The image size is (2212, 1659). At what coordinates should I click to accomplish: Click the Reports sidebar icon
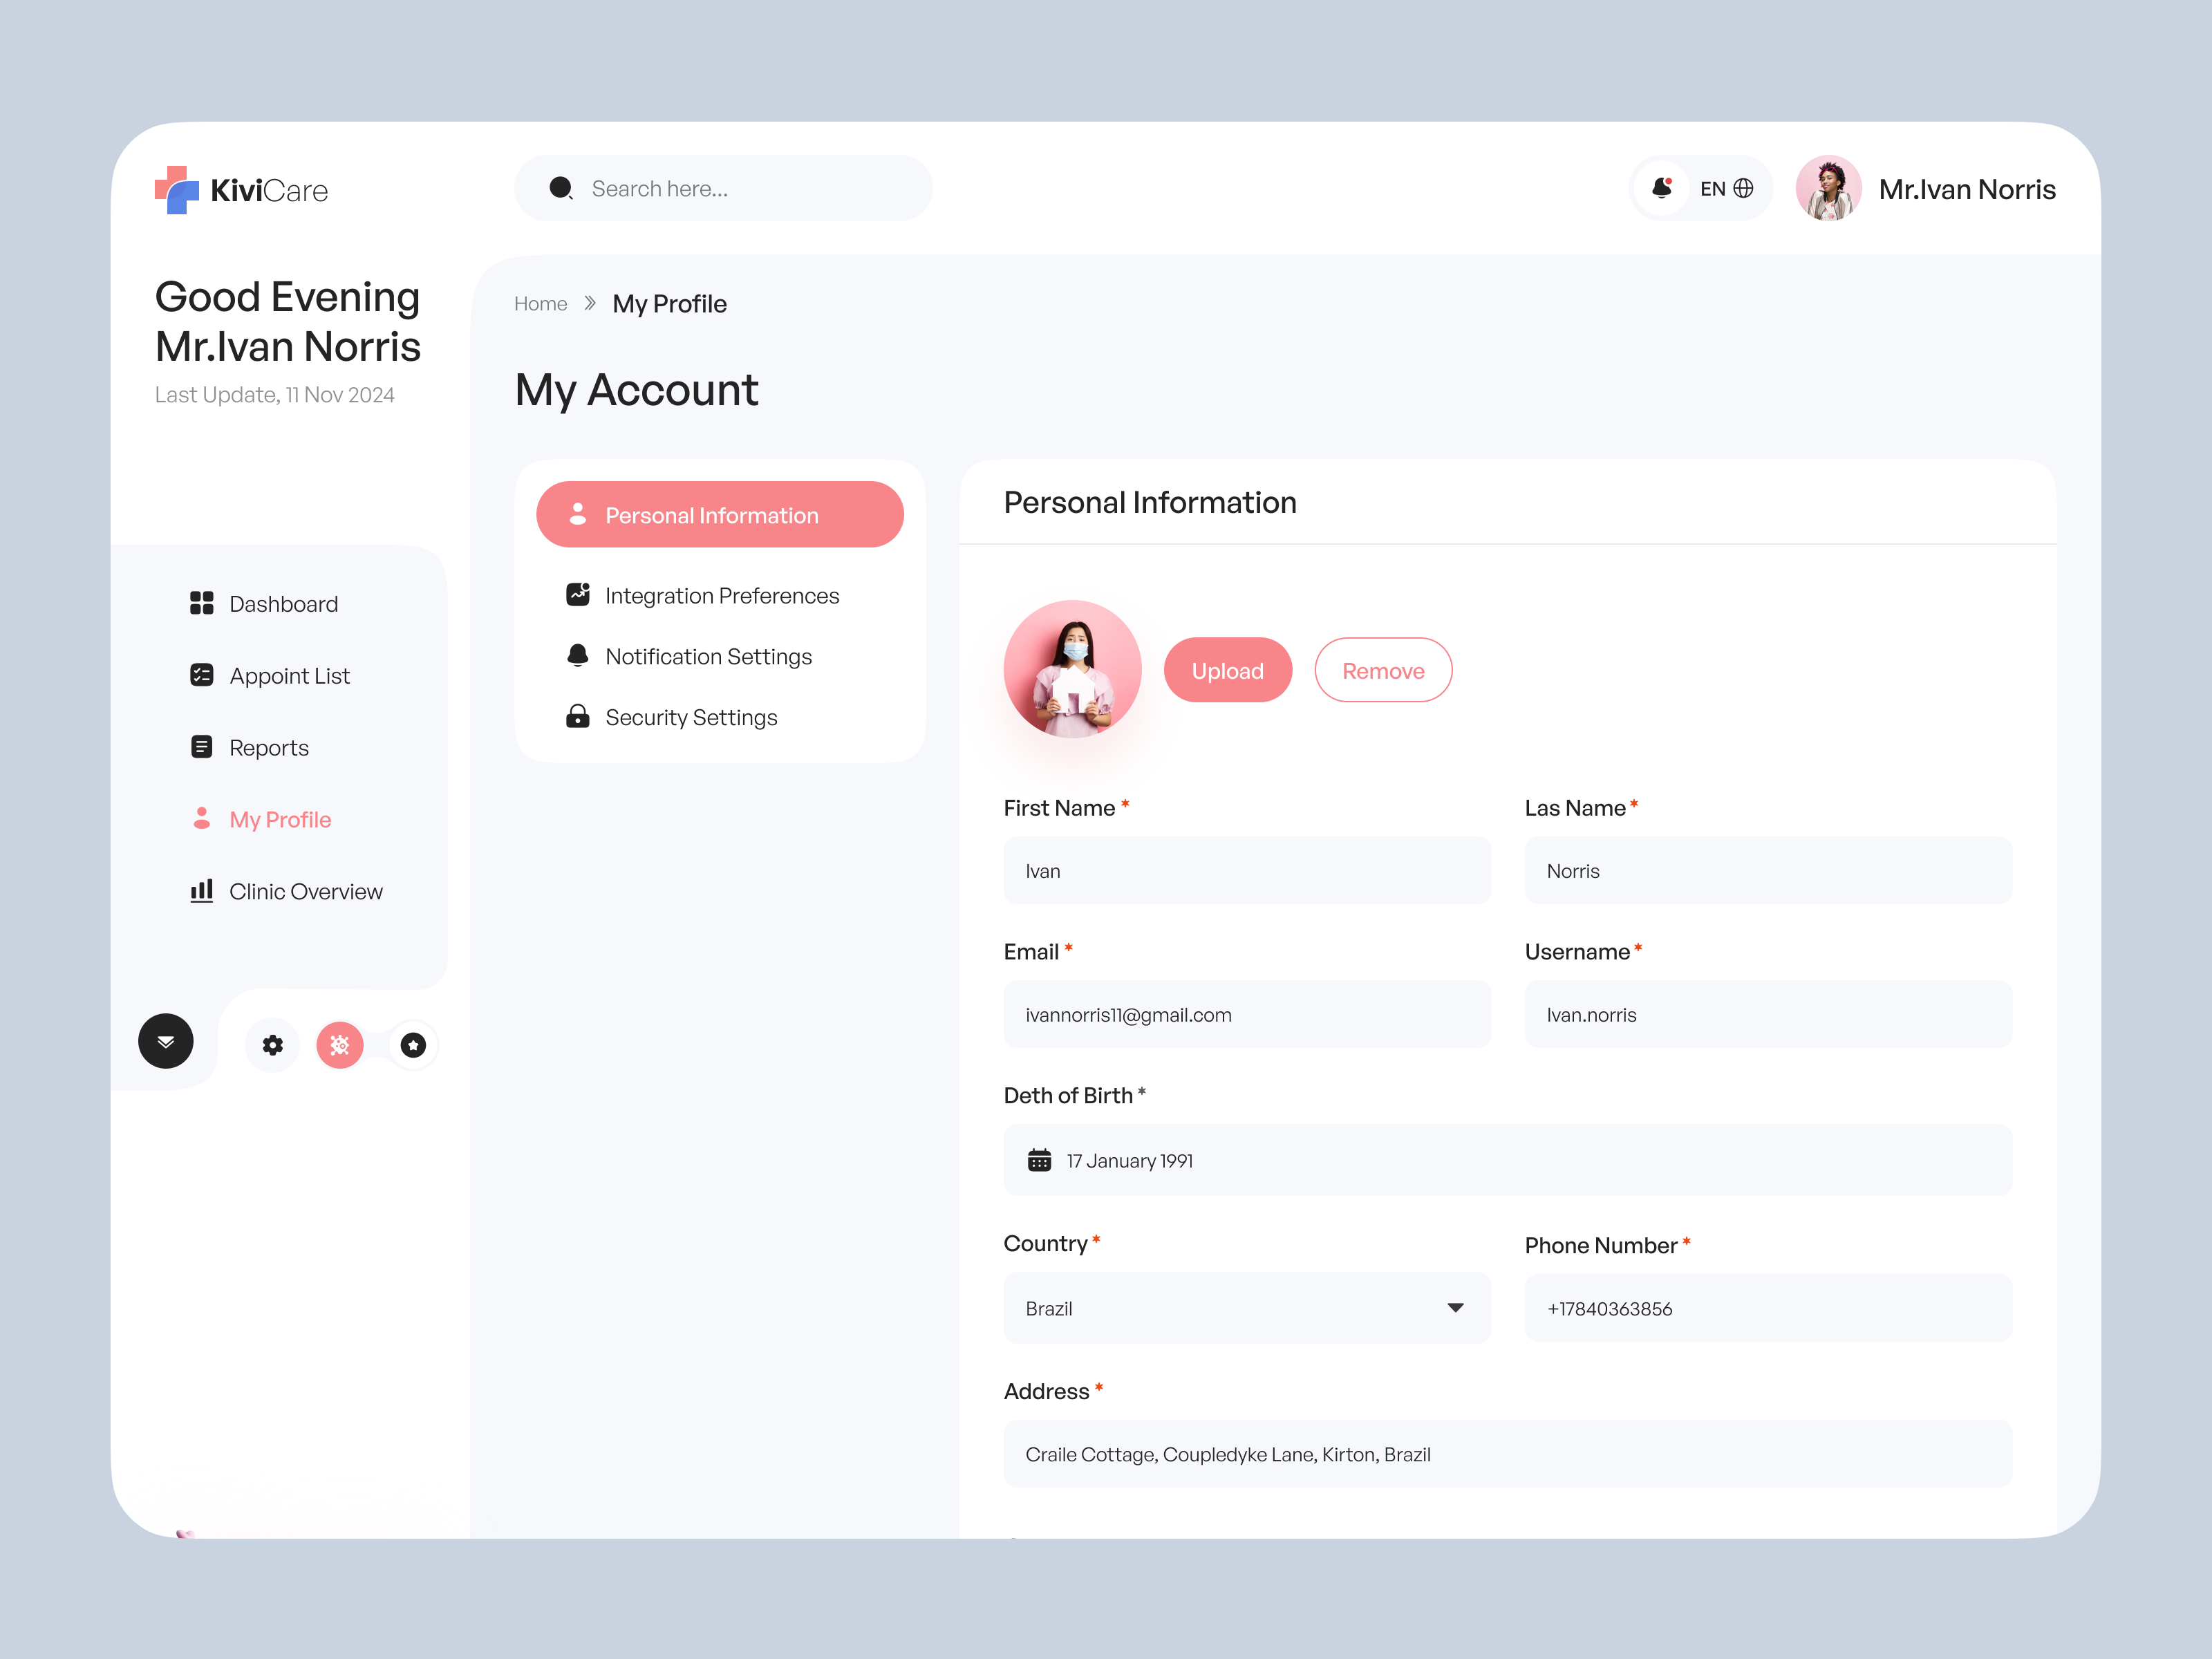(202, 747)
